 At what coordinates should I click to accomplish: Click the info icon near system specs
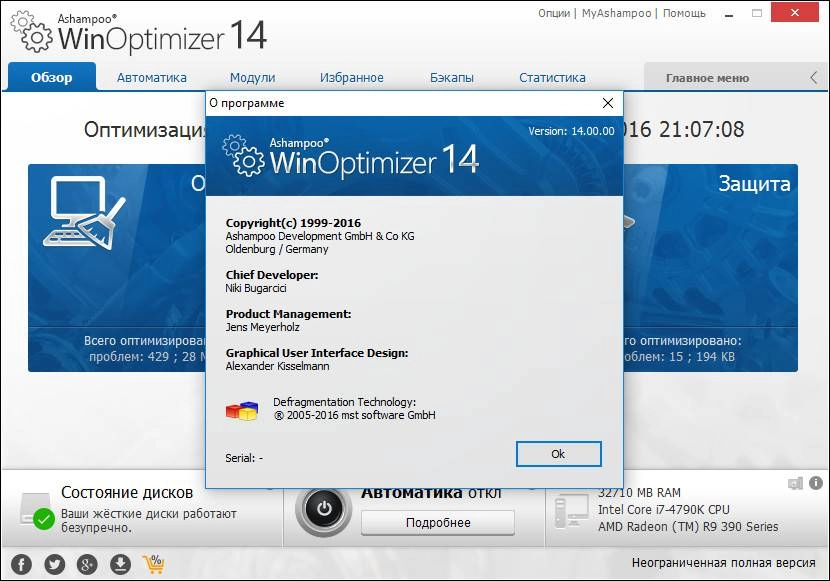coord(816,482)
